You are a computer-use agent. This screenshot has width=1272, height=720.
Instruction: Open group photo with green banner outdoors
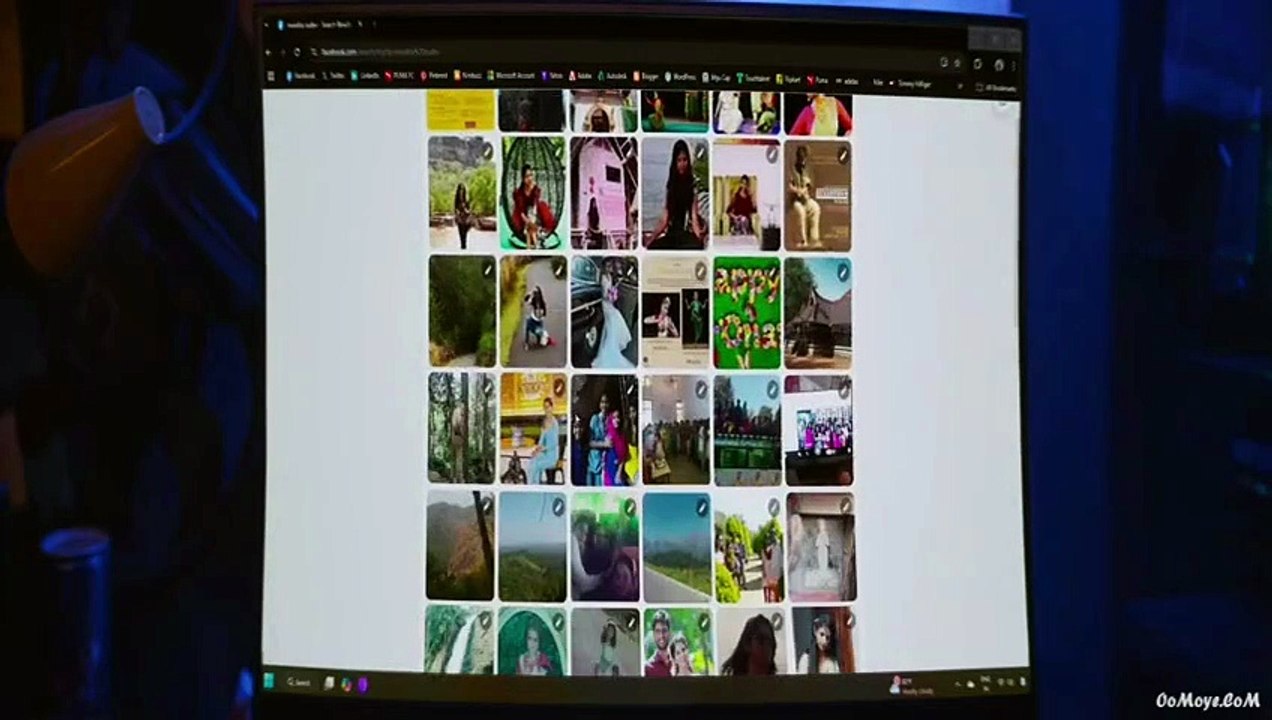point(747,430)
